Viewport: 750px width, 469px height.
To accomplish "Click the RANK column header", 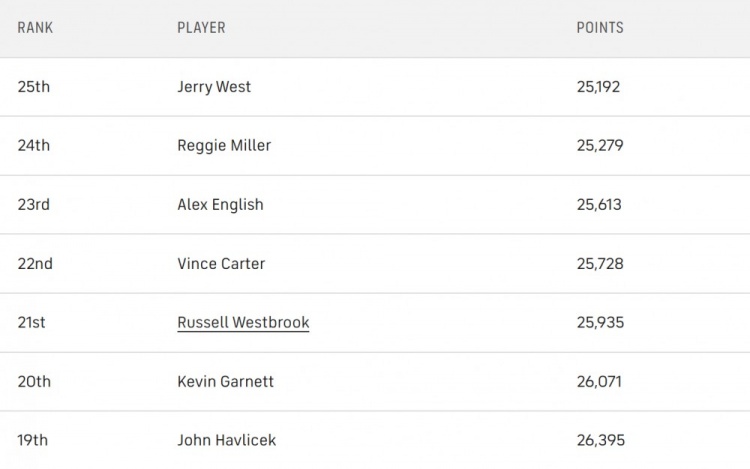I will [35, 28].
